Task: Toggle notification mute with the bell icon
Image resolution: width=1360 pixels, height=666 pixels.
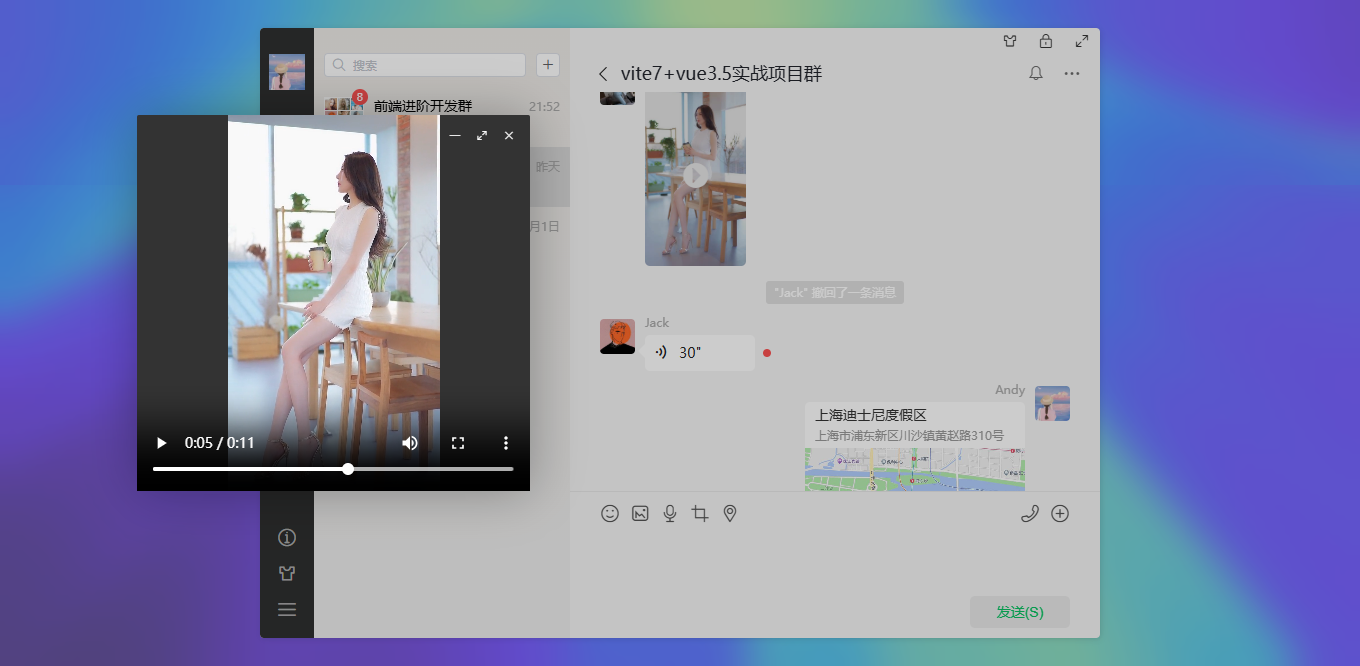Action: tap(1036, 73)
